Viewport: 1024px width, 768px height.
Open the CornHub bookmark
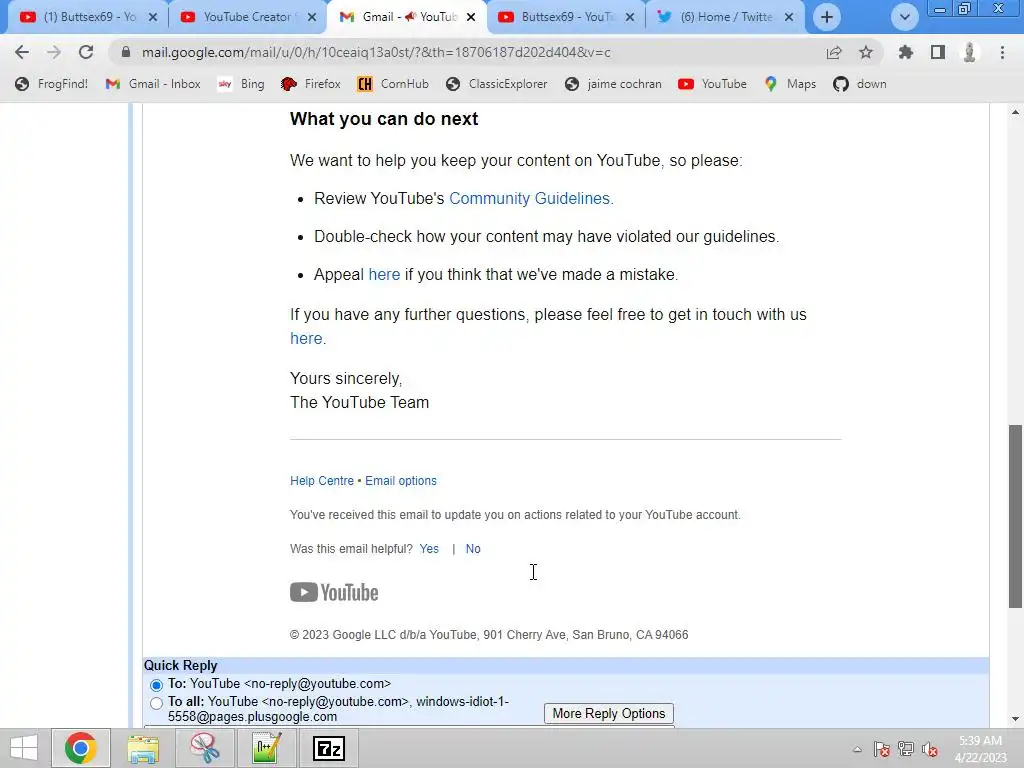pyautogui.click(x=393, y=84)
